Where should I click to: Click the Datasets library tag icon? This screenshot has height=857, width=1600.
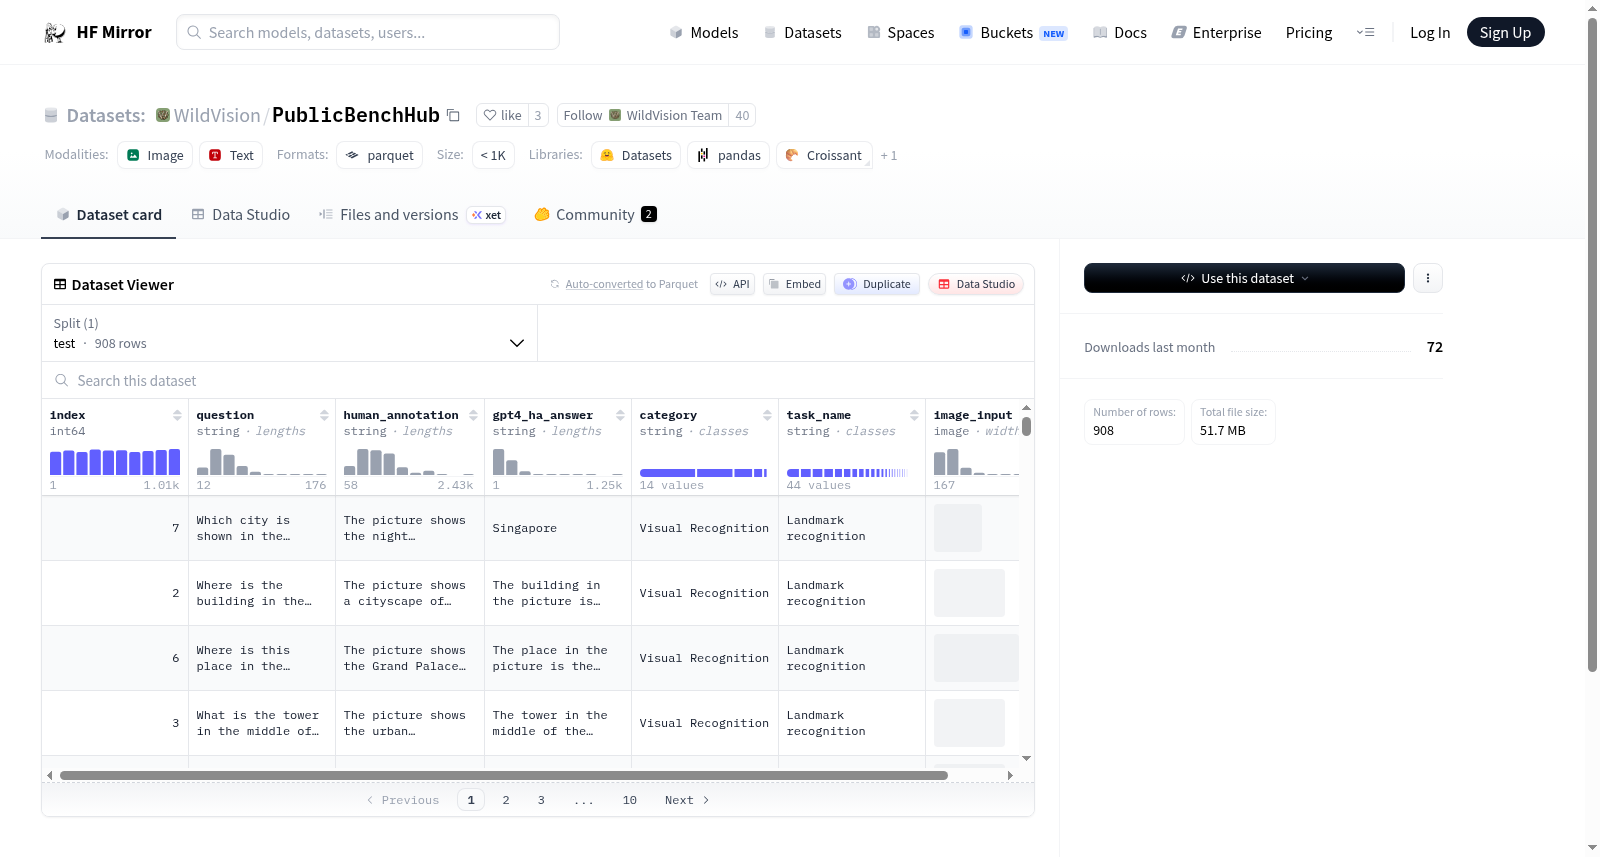pyautogui.click(x=607, y=155)
